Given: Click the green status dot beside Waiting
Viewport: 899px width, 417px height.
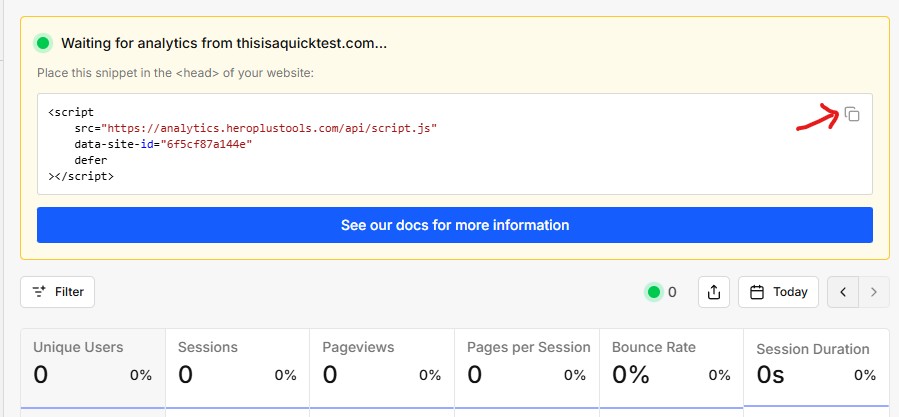Looking at the screenshot, I should (x=43, y=43).
